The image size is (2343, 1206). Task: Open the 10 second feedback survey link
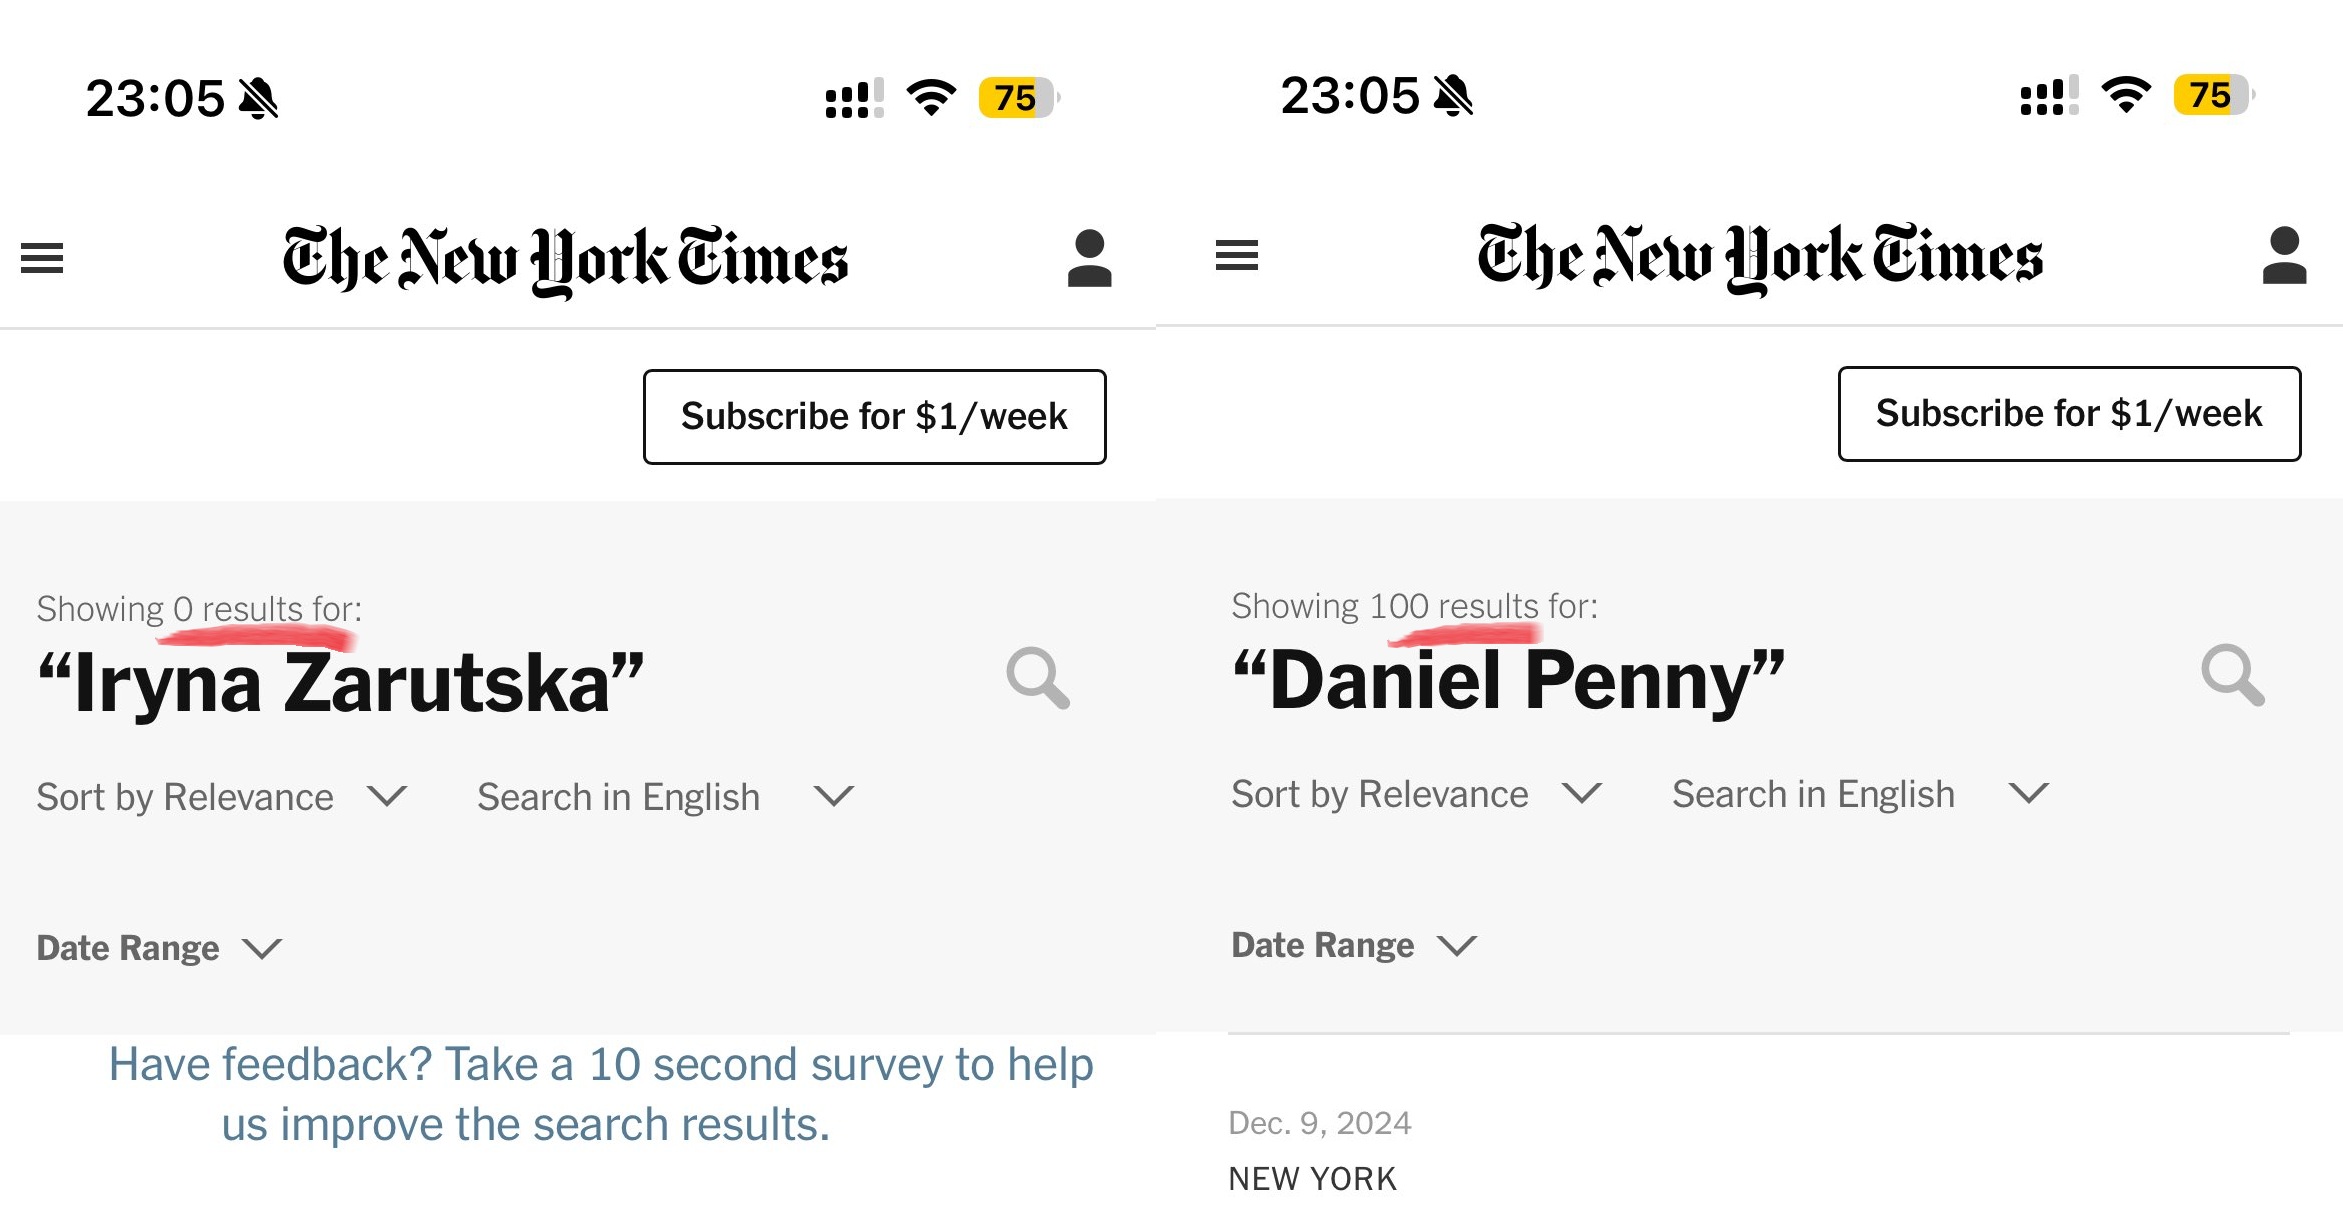click(x=600, y=1094)
